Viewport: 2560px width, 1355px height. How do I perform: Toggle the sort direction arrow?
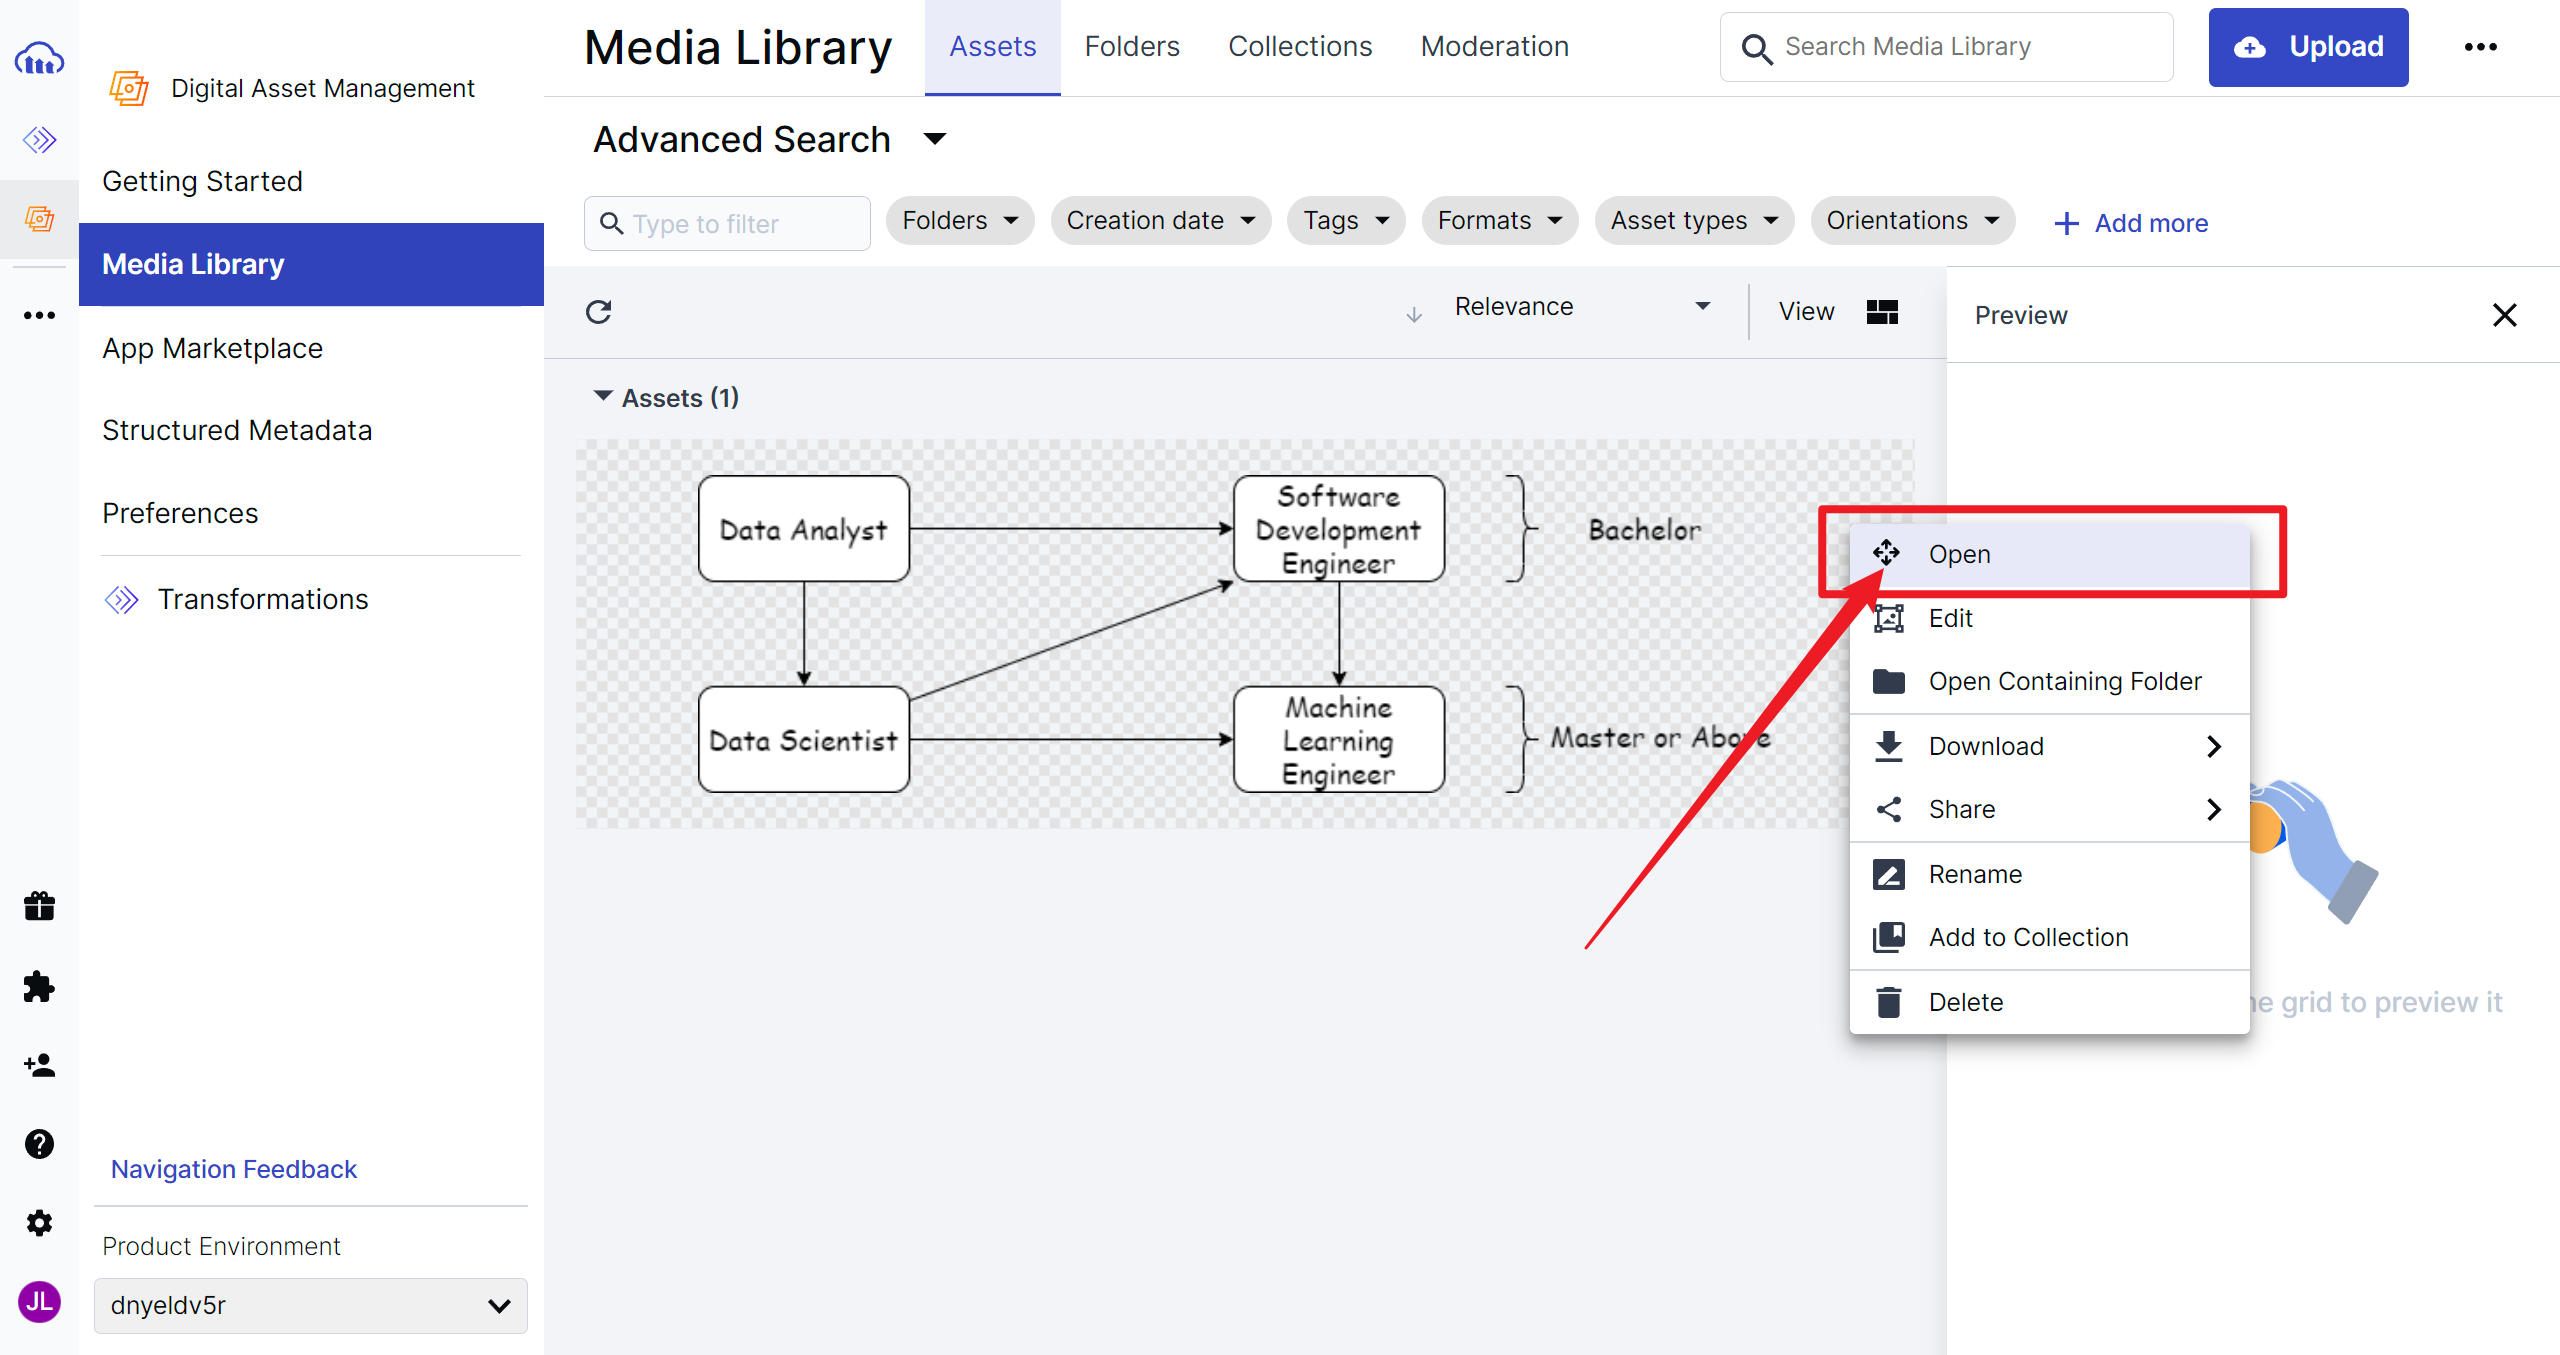pos(1413,315)
